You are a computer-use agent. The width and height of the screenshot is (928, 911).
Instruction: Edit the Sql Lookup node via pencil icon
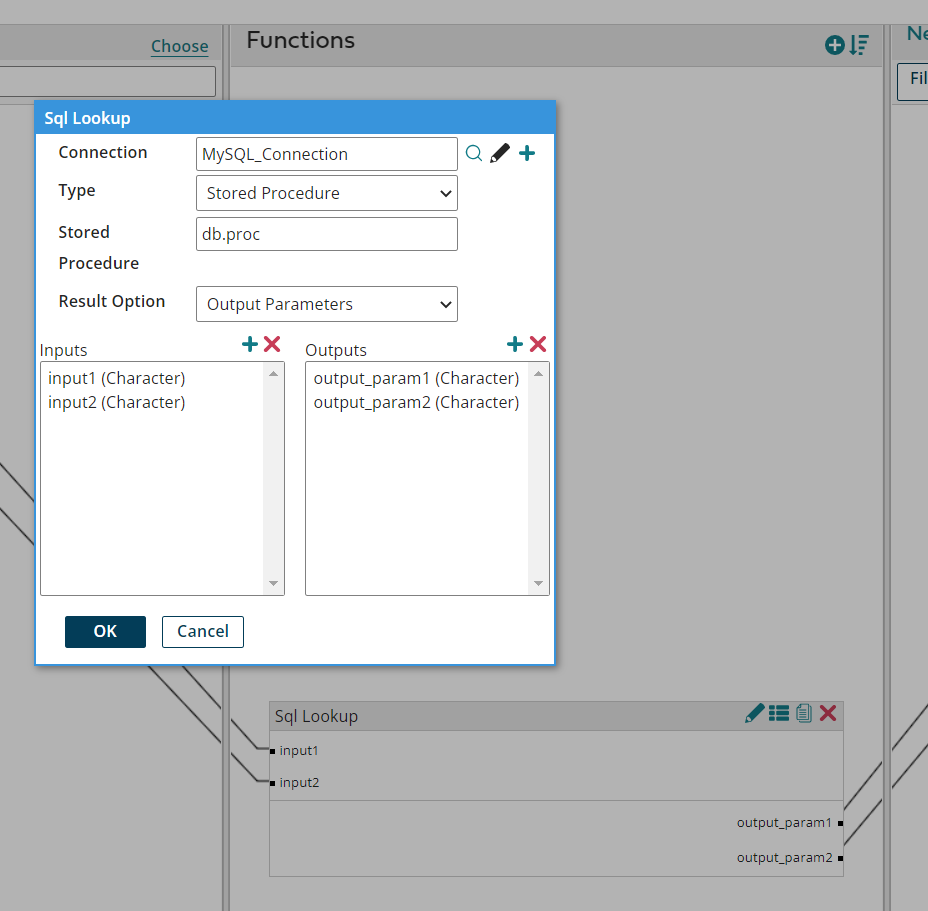click(755, 713)
